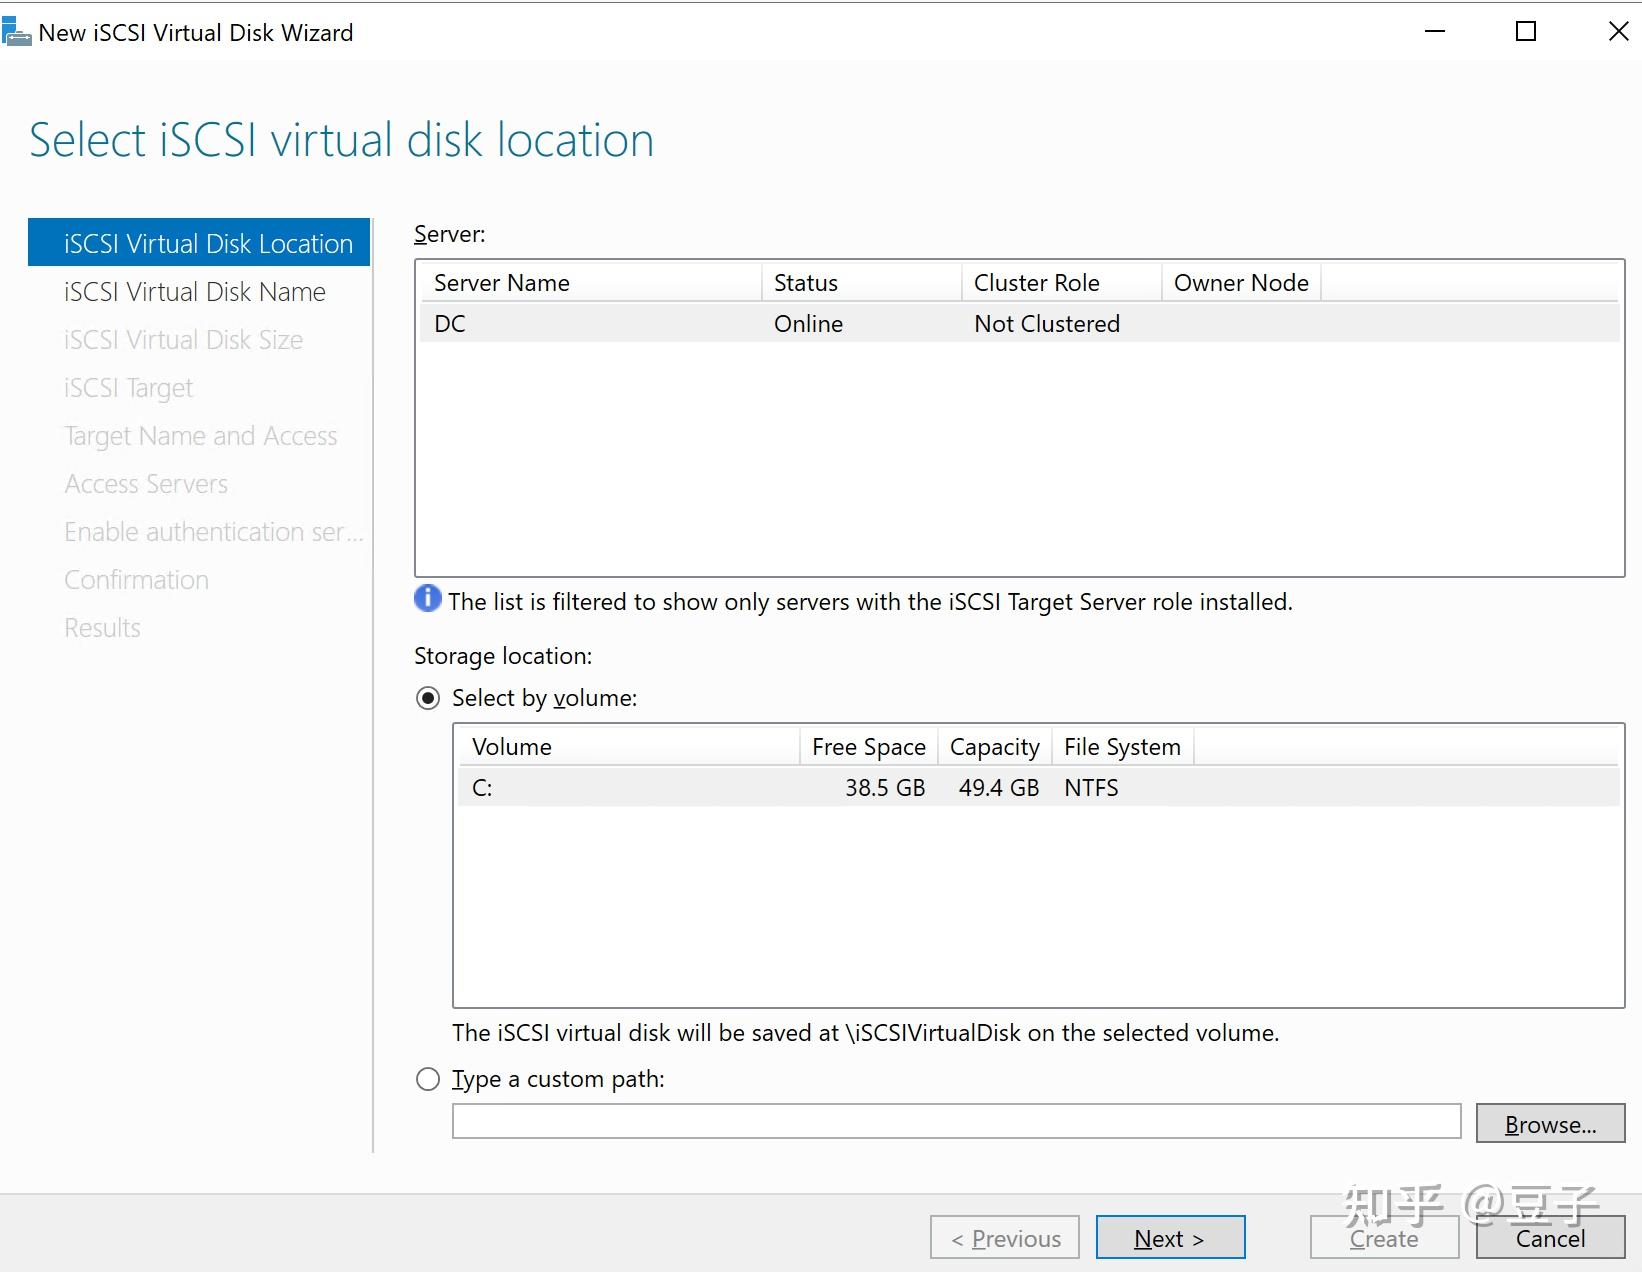
Task: Choose the 'Type a custom path' option
Action: (428, 1079)
